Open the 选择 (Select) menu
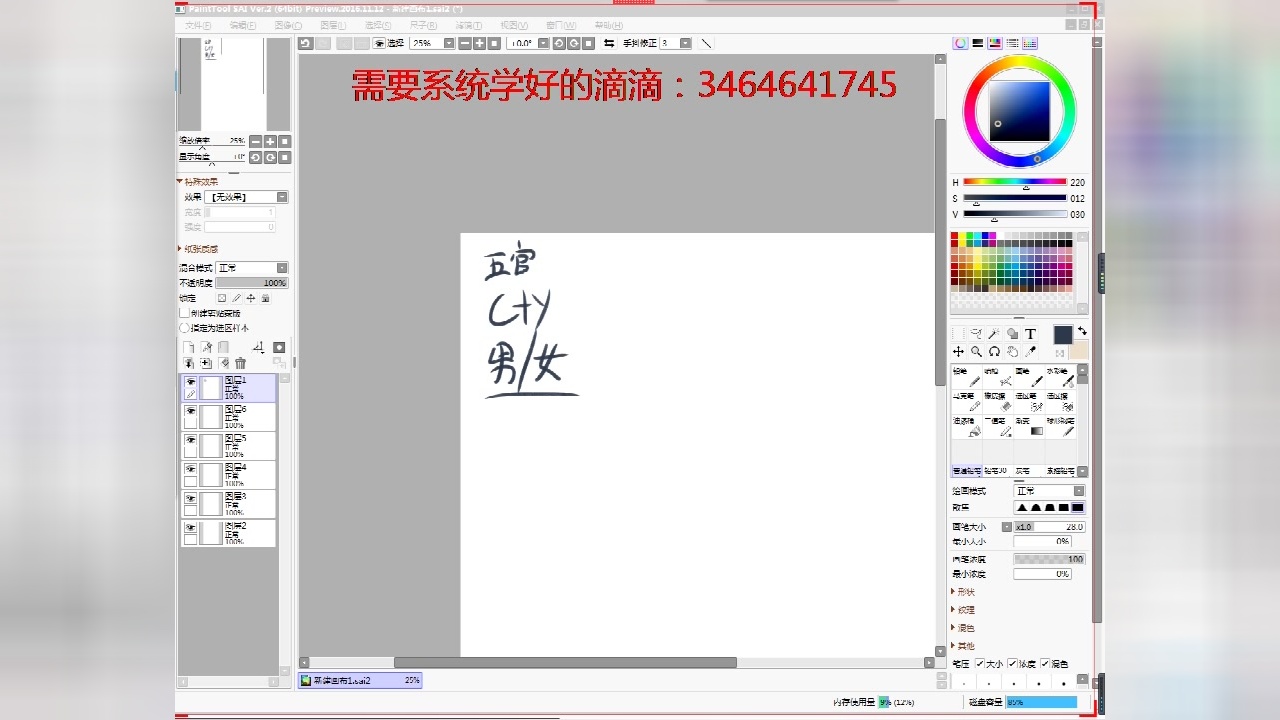 click(377, 25)
